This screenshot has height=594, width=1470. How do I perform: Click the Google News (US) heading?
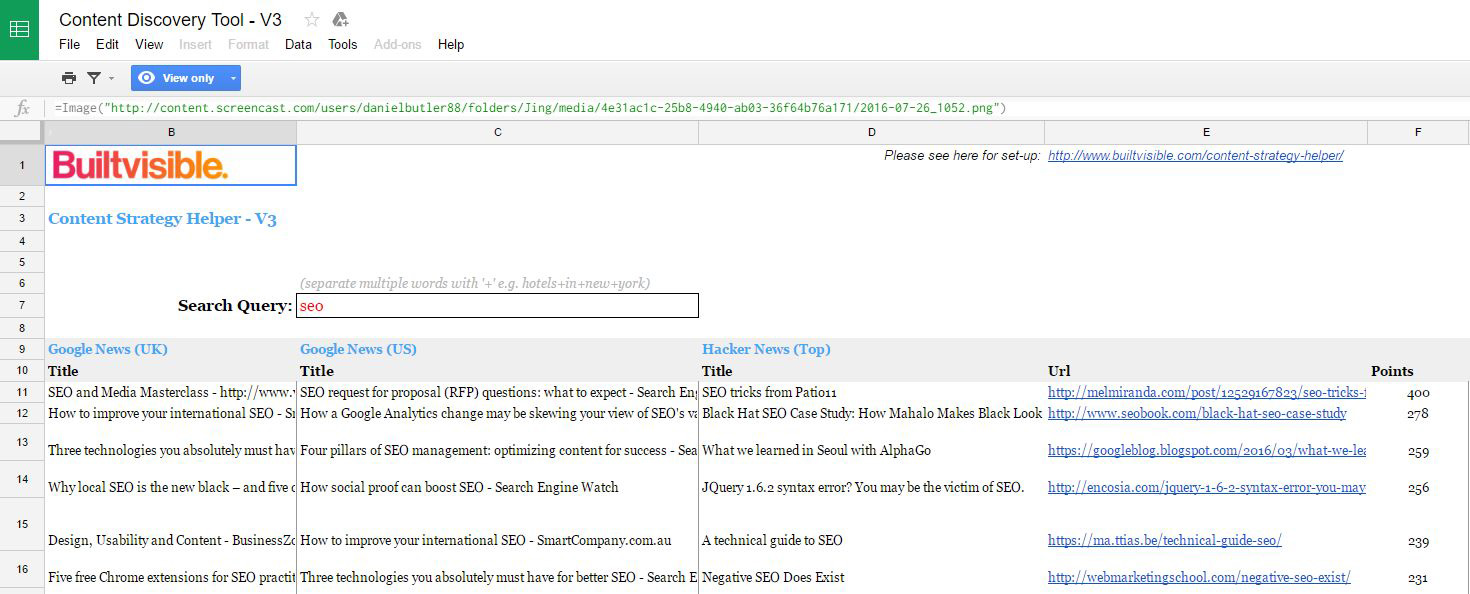tap(358, 349)
